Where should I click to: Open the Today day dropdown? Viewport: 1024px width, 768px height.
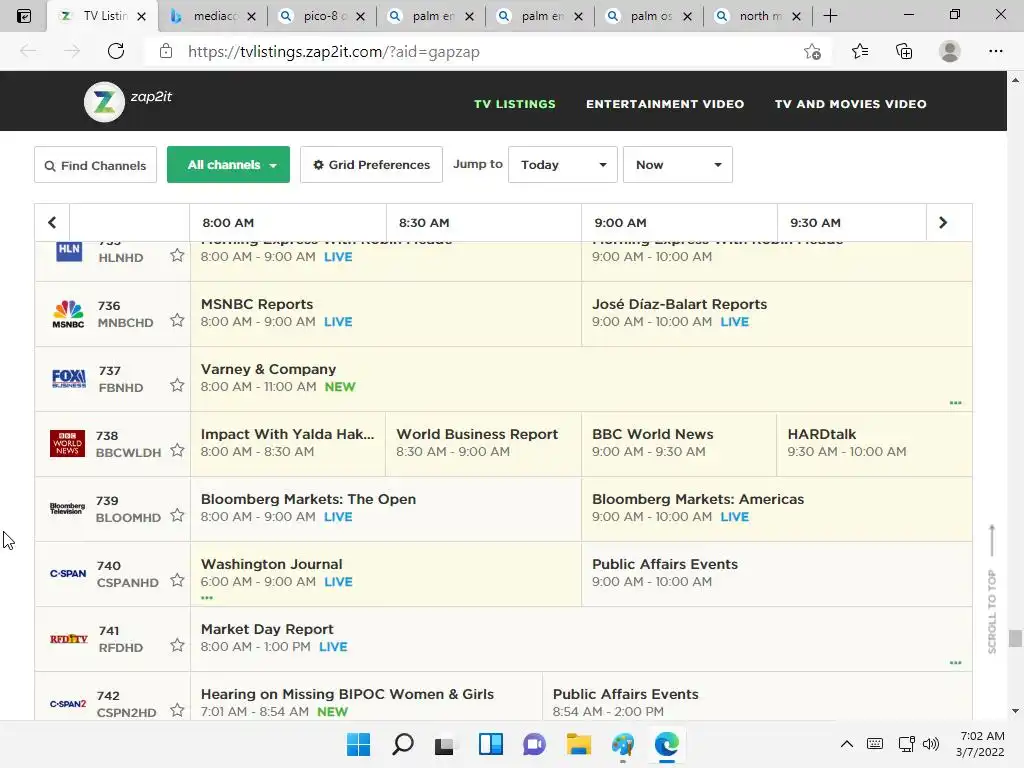[562, 165]
